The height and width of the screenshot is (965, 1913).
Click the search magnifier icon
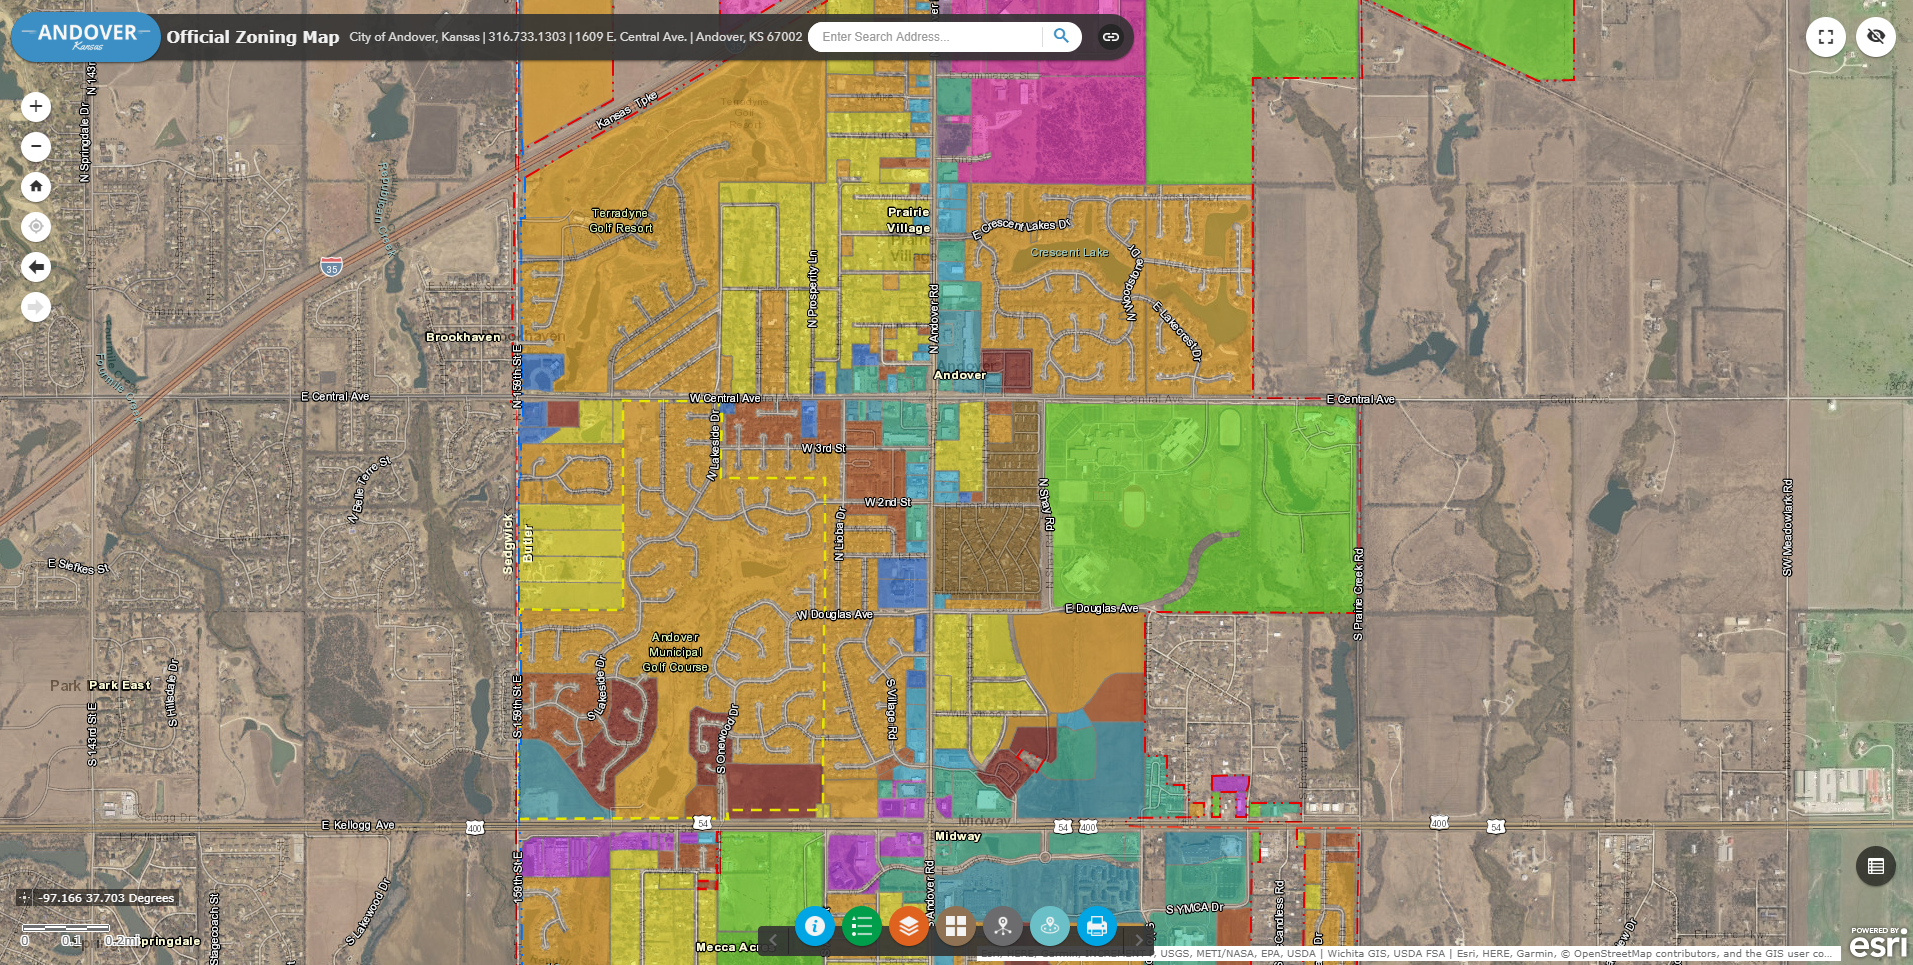coord(1061,36)
